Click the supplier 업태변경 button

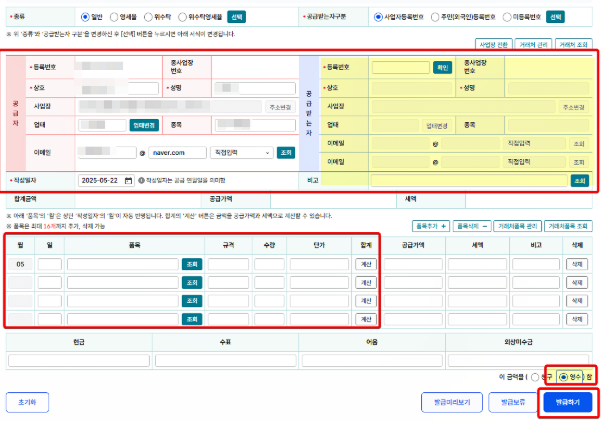pyautogui.click(x=144, y=125)
